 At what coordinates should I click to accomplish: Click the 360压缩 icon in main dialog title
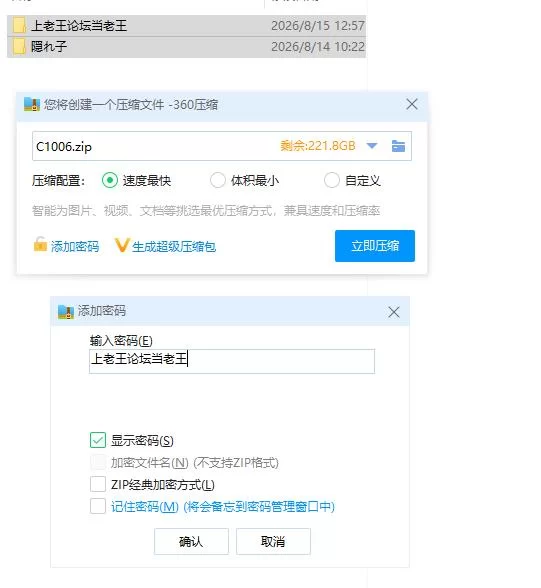click(31, 104)
